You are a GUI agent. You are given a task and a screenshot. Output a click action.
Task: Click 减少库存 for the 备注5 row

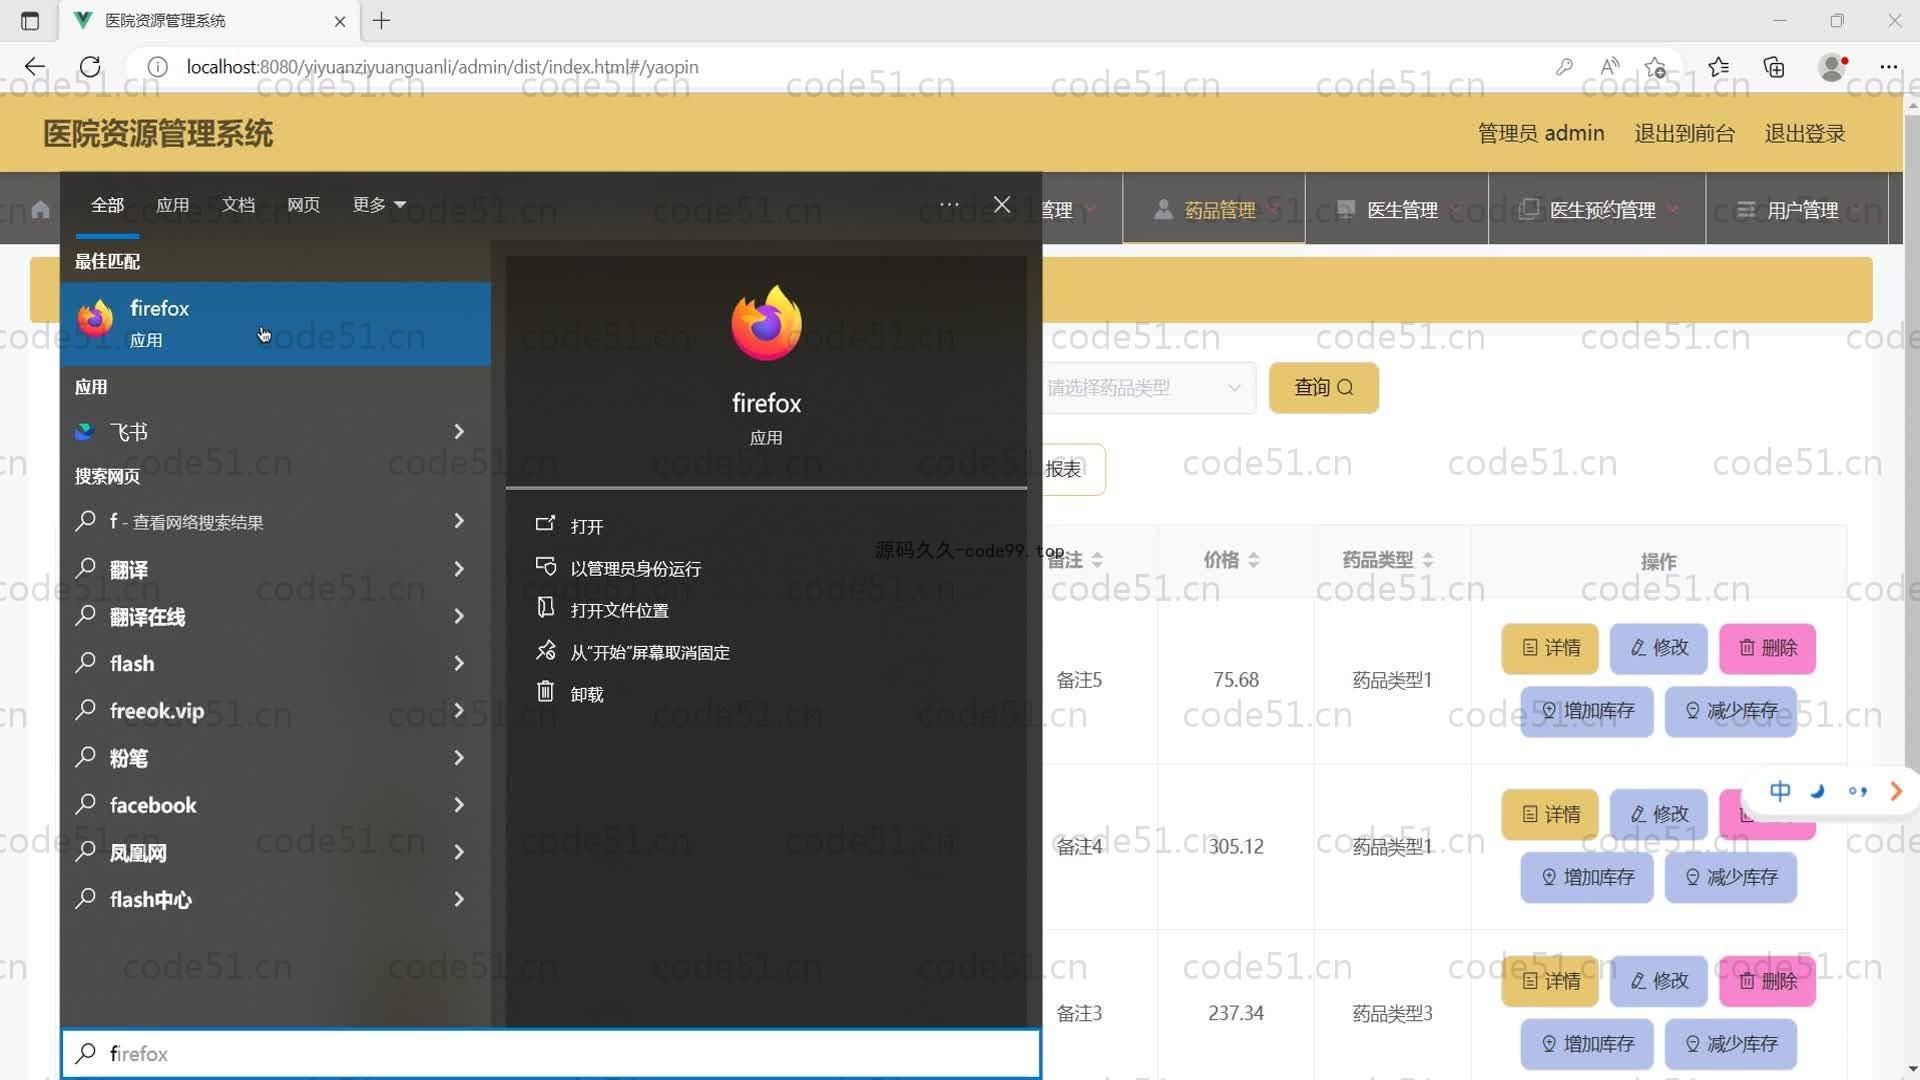click(1731, 711)
